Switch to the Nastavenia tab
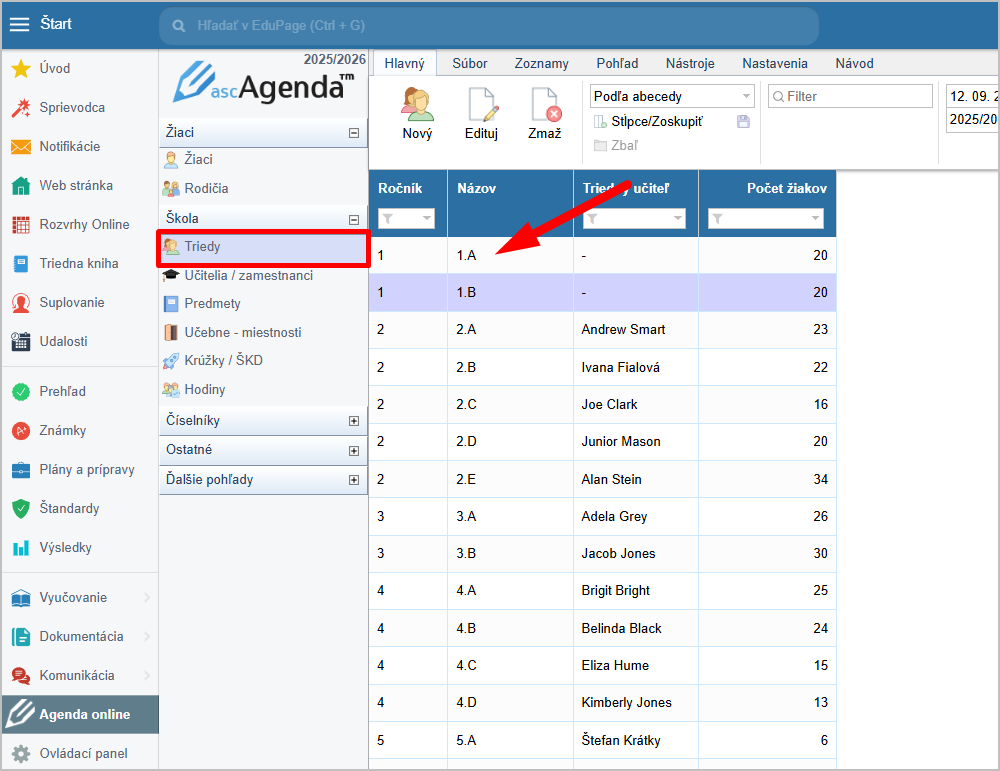The image size is (1000, 771). click(x=774, y=63)
